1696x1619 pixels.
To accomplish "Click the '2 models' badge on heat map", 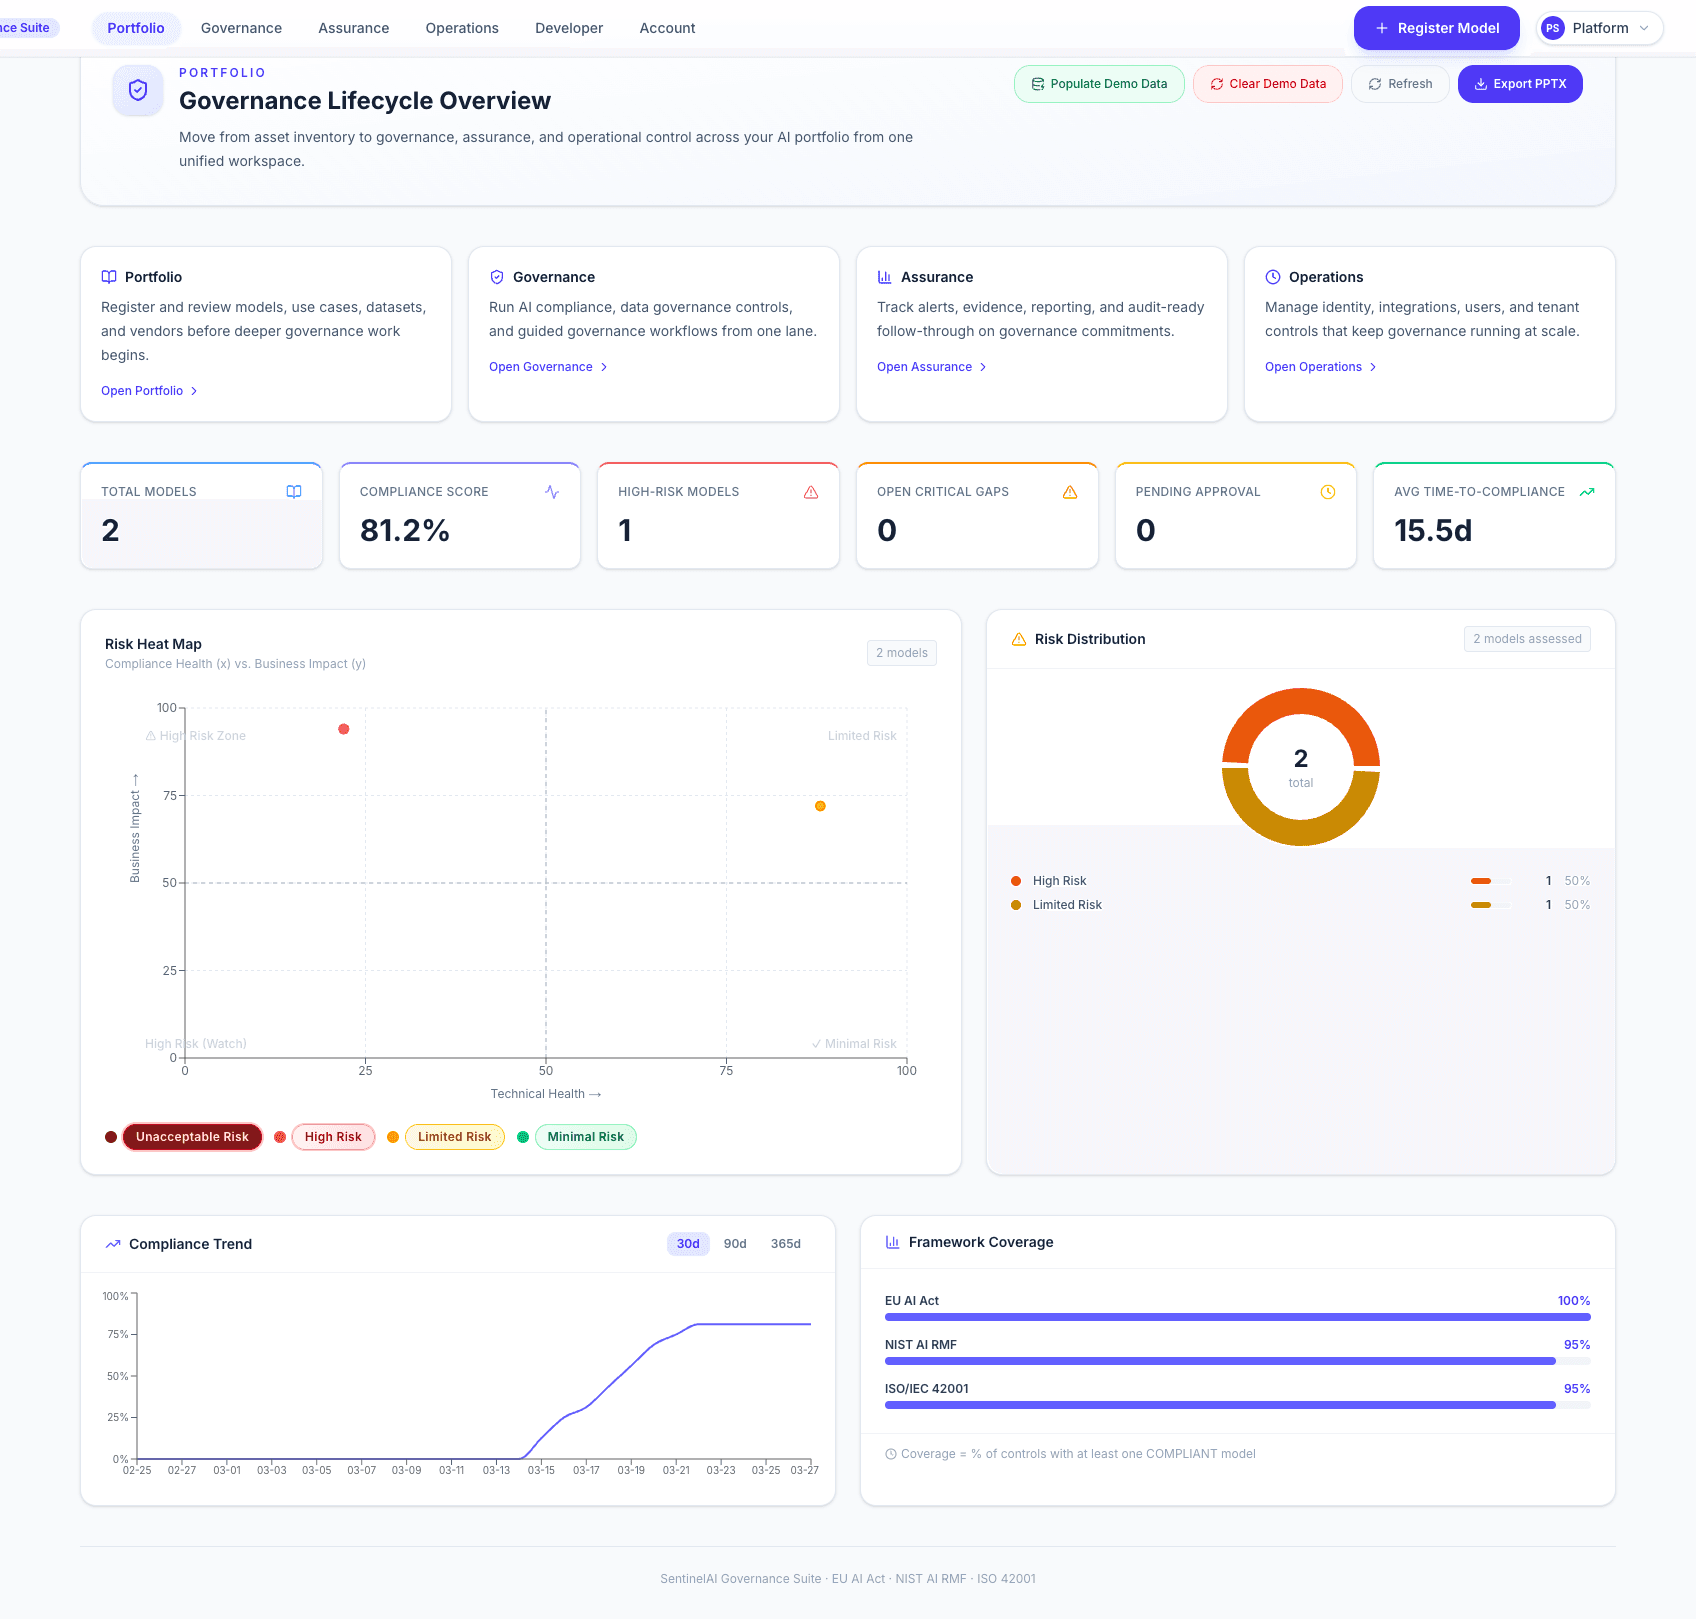I will click(x=902, y=653).
